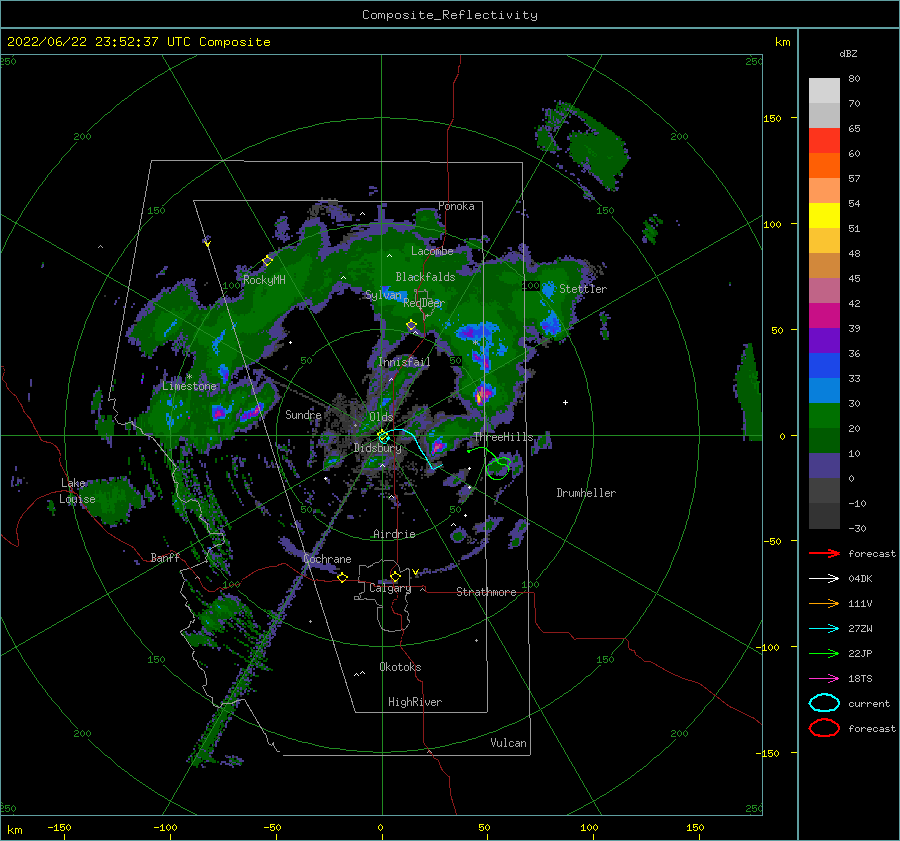Click the magenta 18TS arrow icon
The height and width of the screenshot is (841, 900).
pyautogui.click(x=824, y=679)
